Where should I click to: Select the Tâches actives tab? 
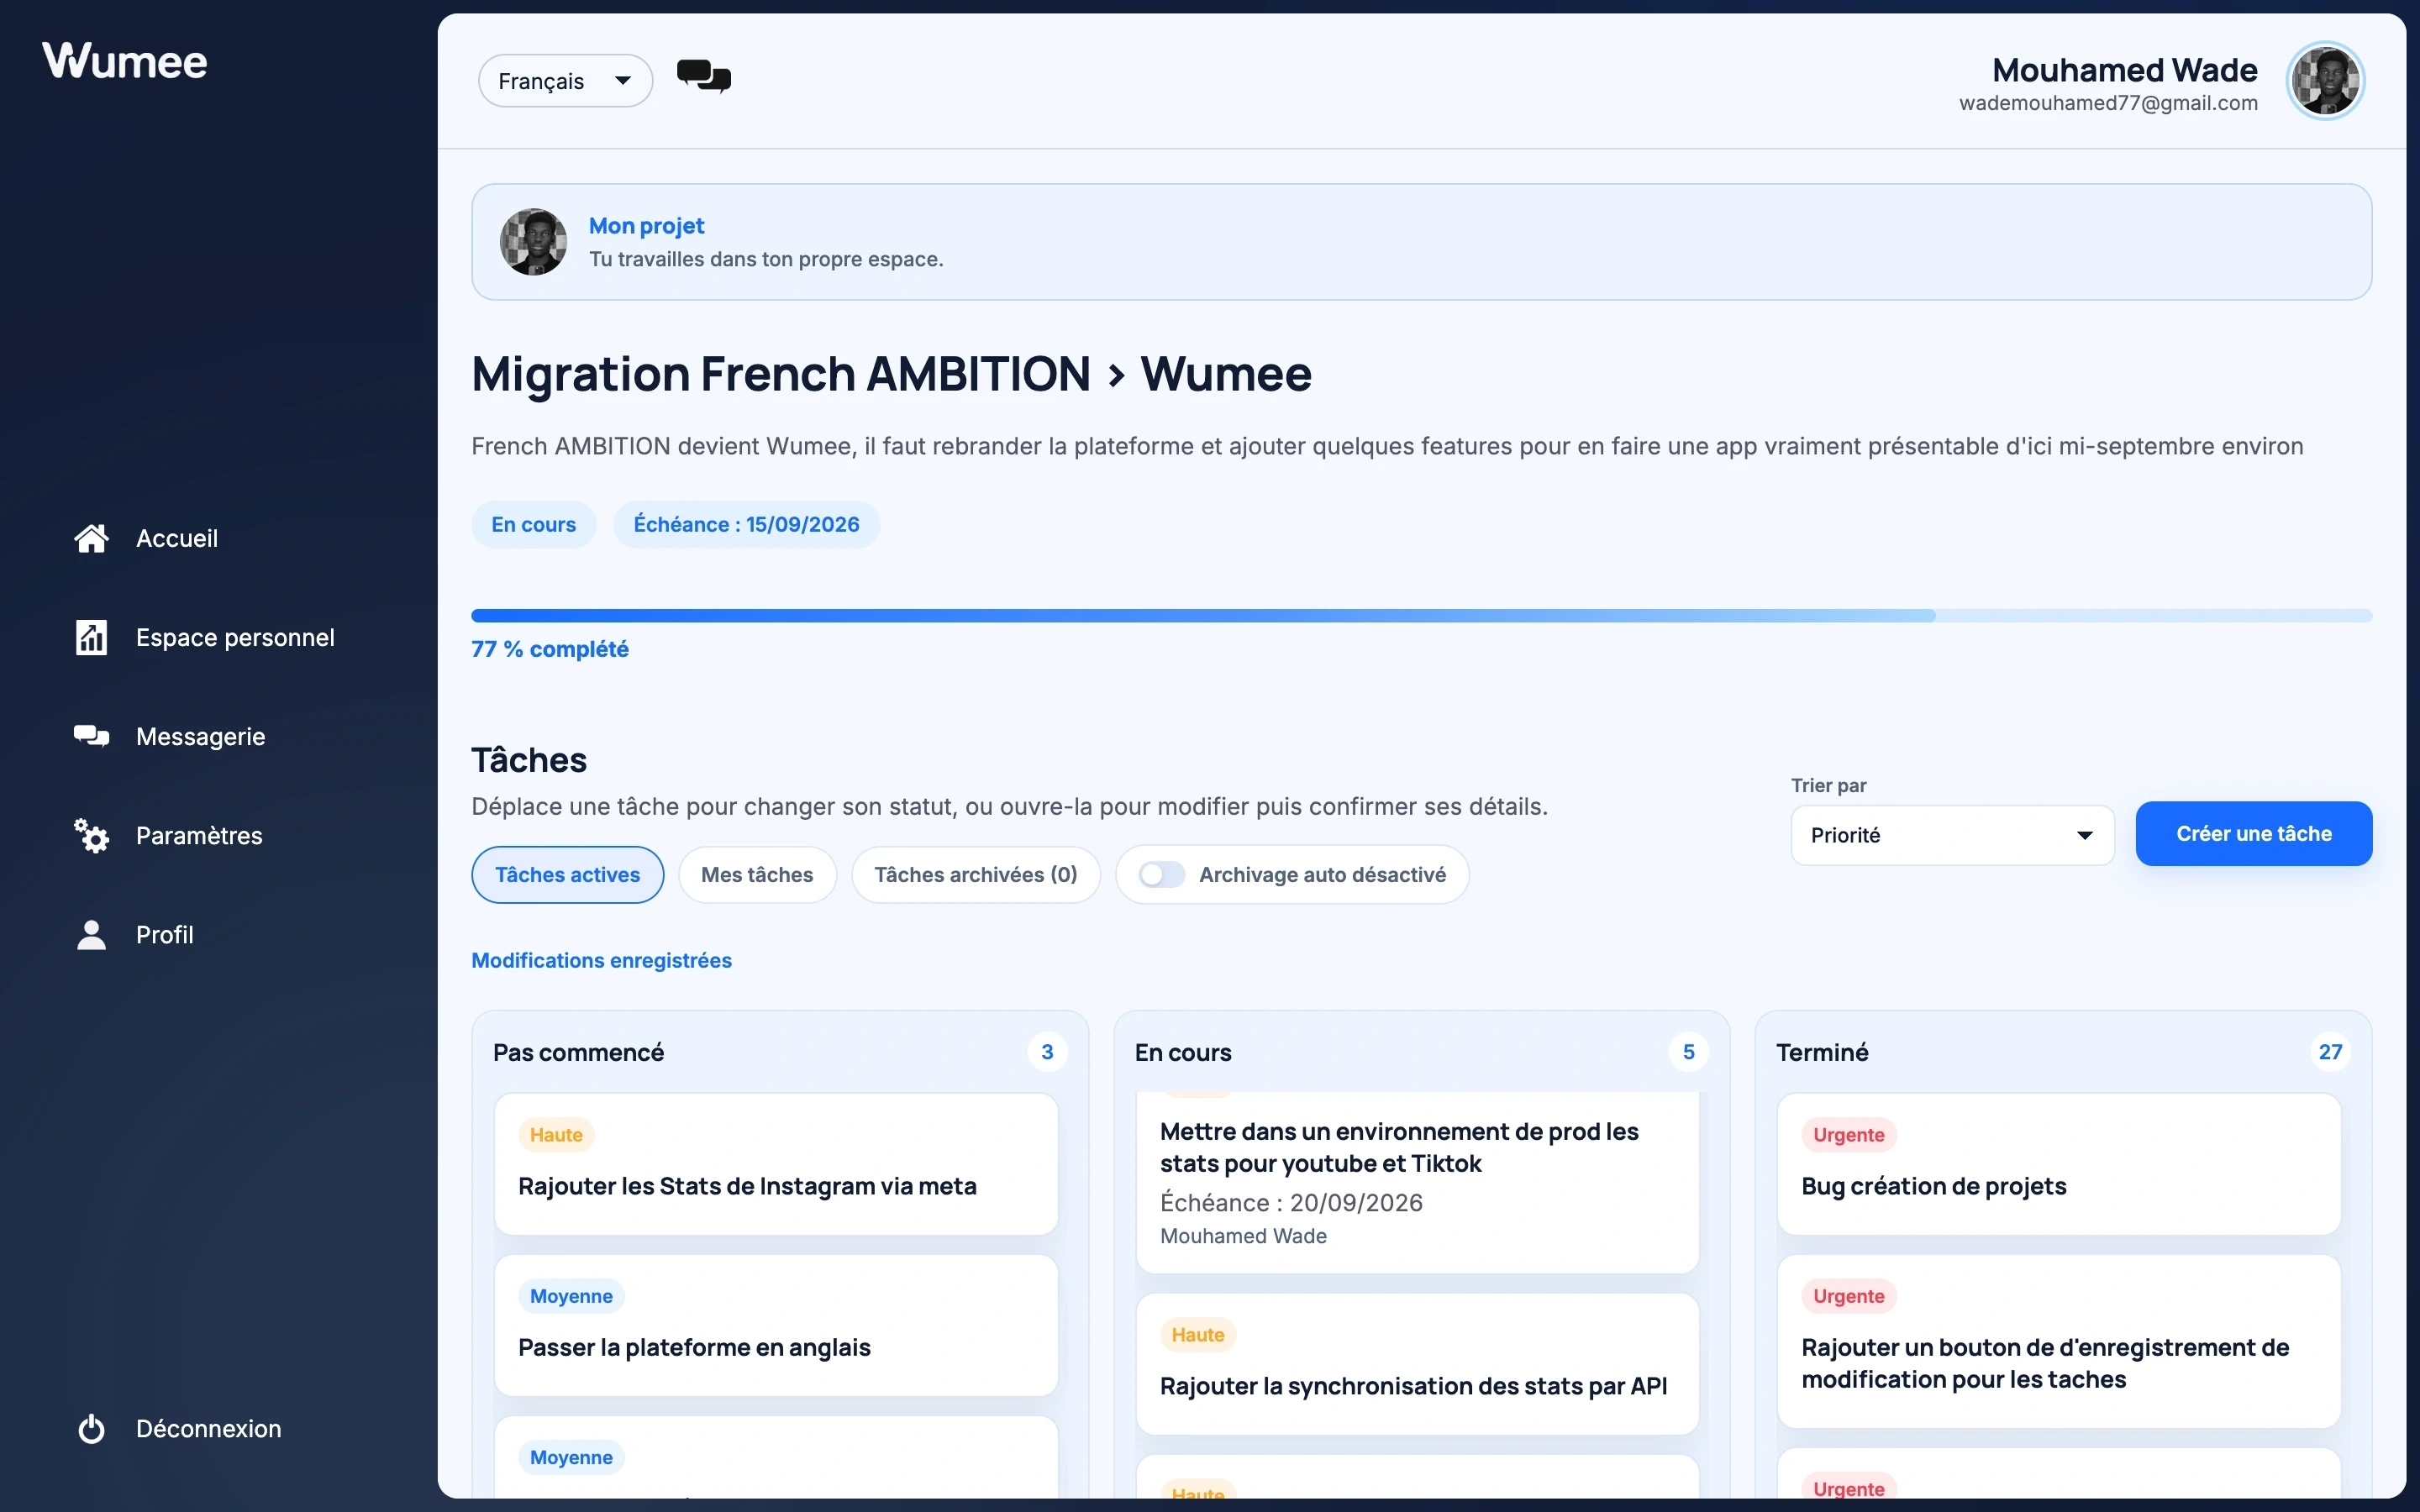point(567,875)
